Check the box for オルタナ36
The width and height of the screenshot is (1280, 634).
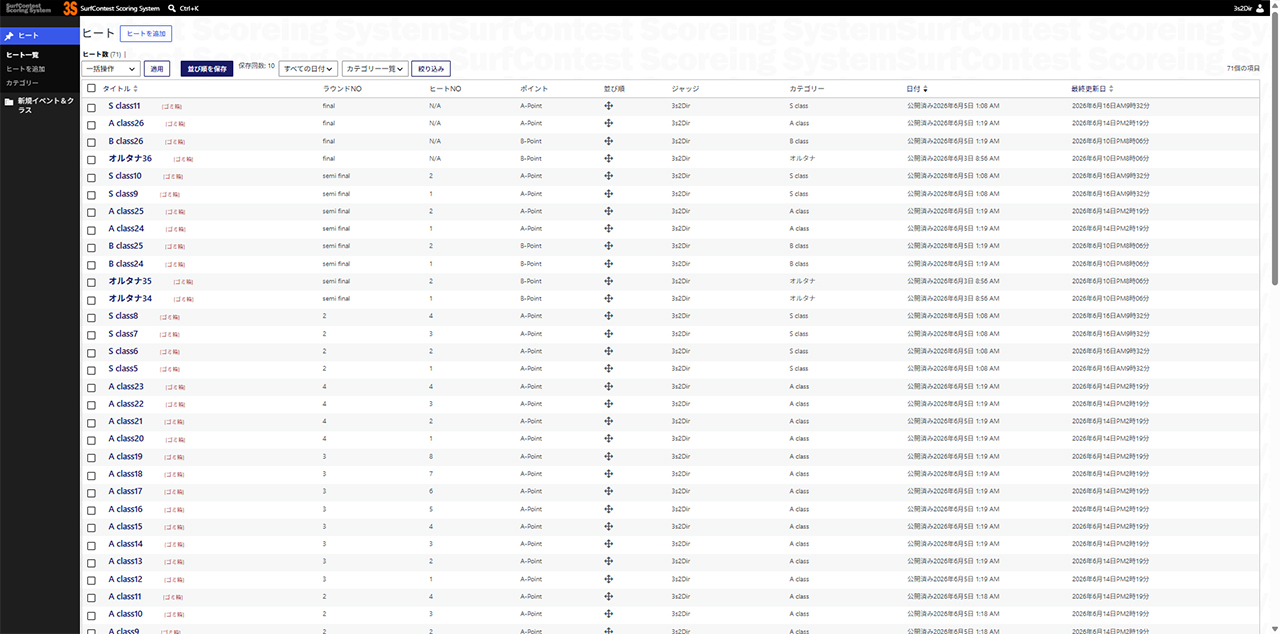tap(91, 159)
